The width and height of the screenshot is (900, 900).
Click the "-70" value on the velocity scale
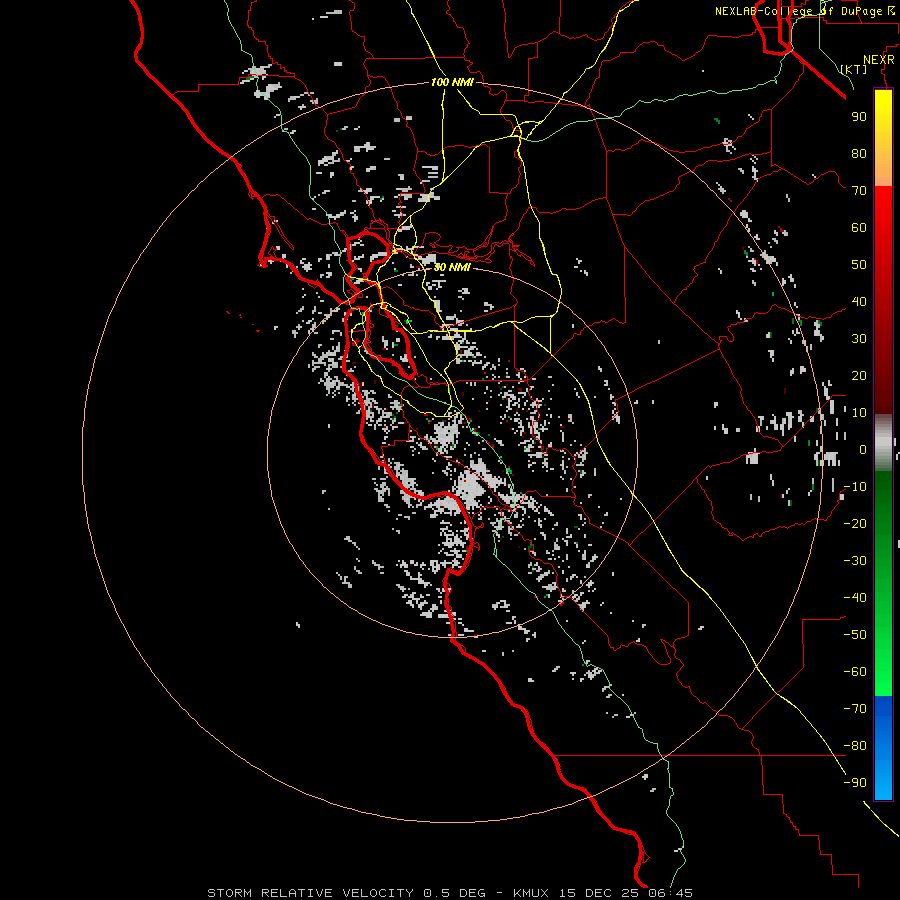pos(855,709)
